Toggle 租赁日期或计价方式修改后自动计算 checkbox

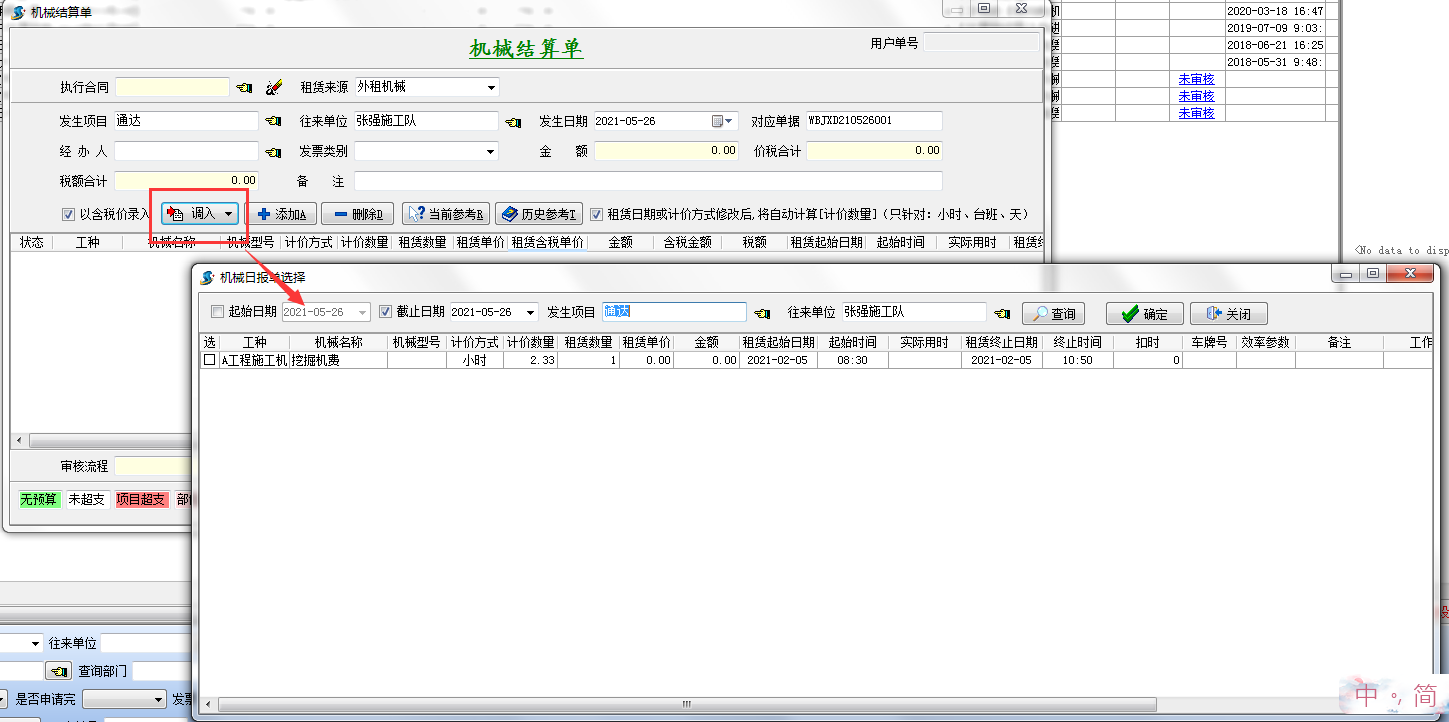click(x=596, y=214)
